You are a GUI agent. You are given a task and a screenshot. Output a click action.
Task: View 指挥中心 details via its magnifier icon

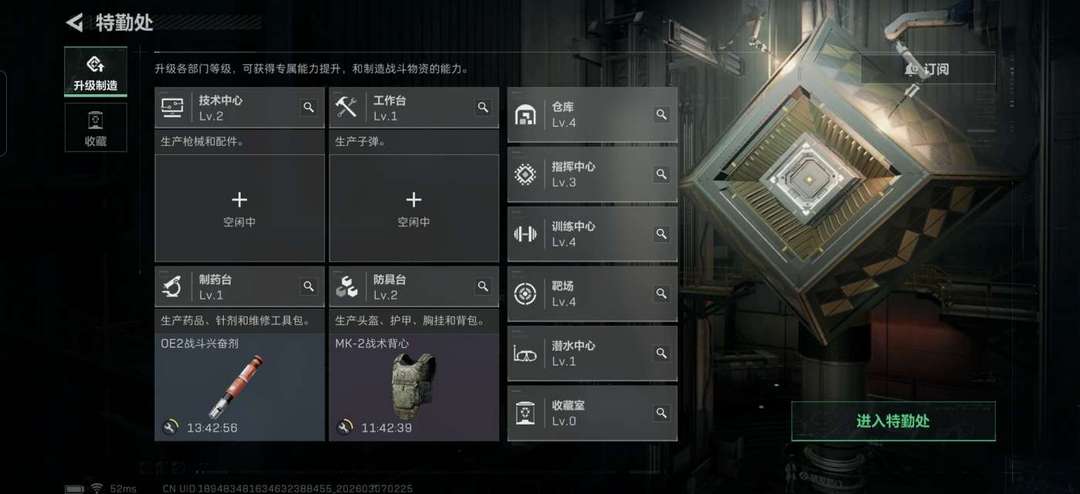[661, 174]
